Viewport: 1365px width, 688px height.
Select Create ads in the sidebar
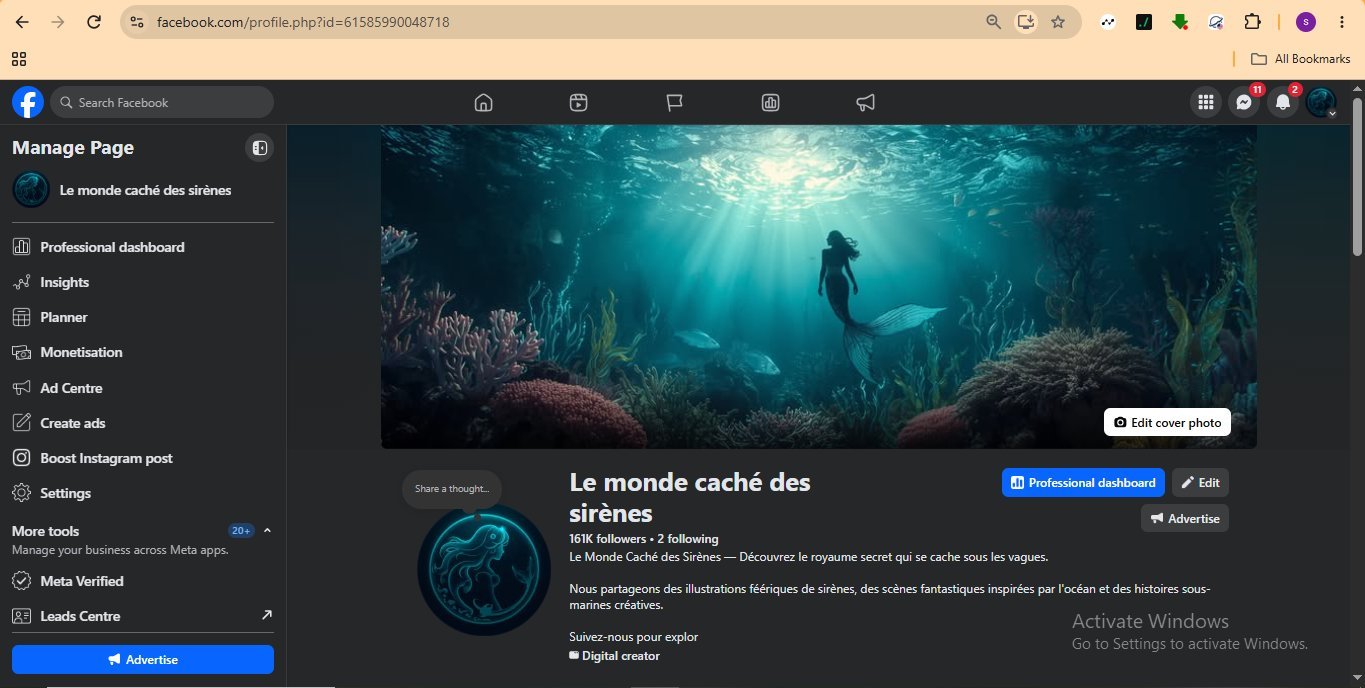tap(142, 423)
